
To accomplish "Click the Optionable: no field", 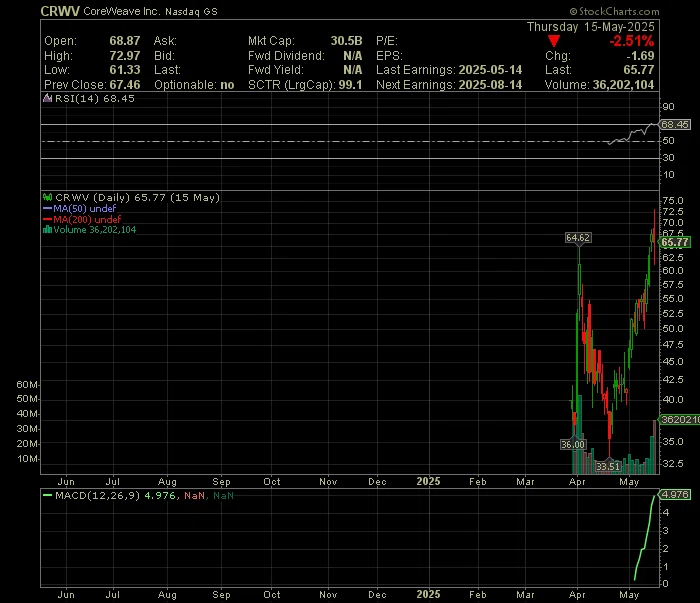I will 194,85.
